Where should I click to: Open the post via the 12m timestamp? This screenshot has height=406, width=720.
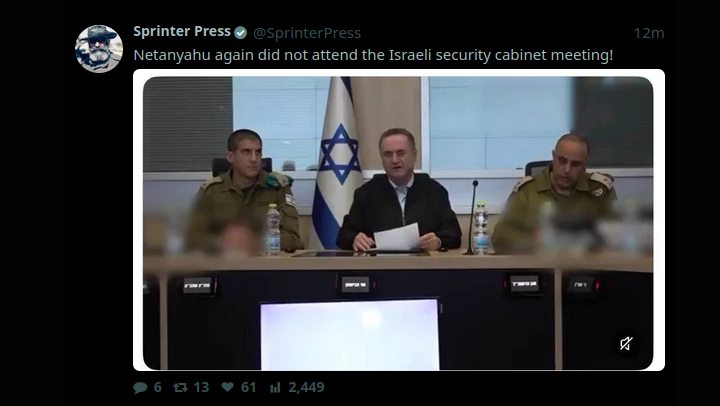(x=649, y=33)
